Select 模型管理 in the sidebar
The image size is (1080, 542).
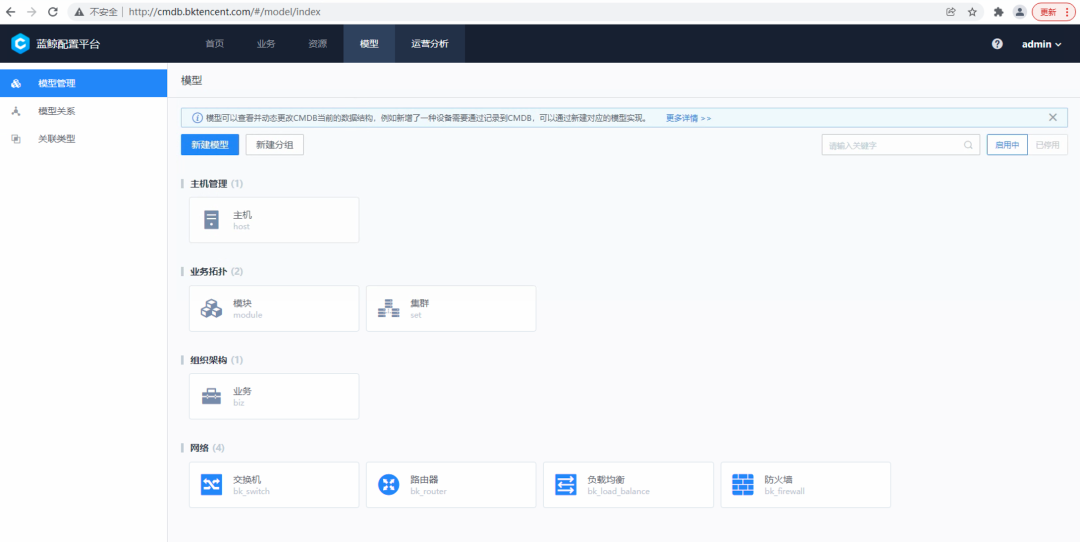83,83
